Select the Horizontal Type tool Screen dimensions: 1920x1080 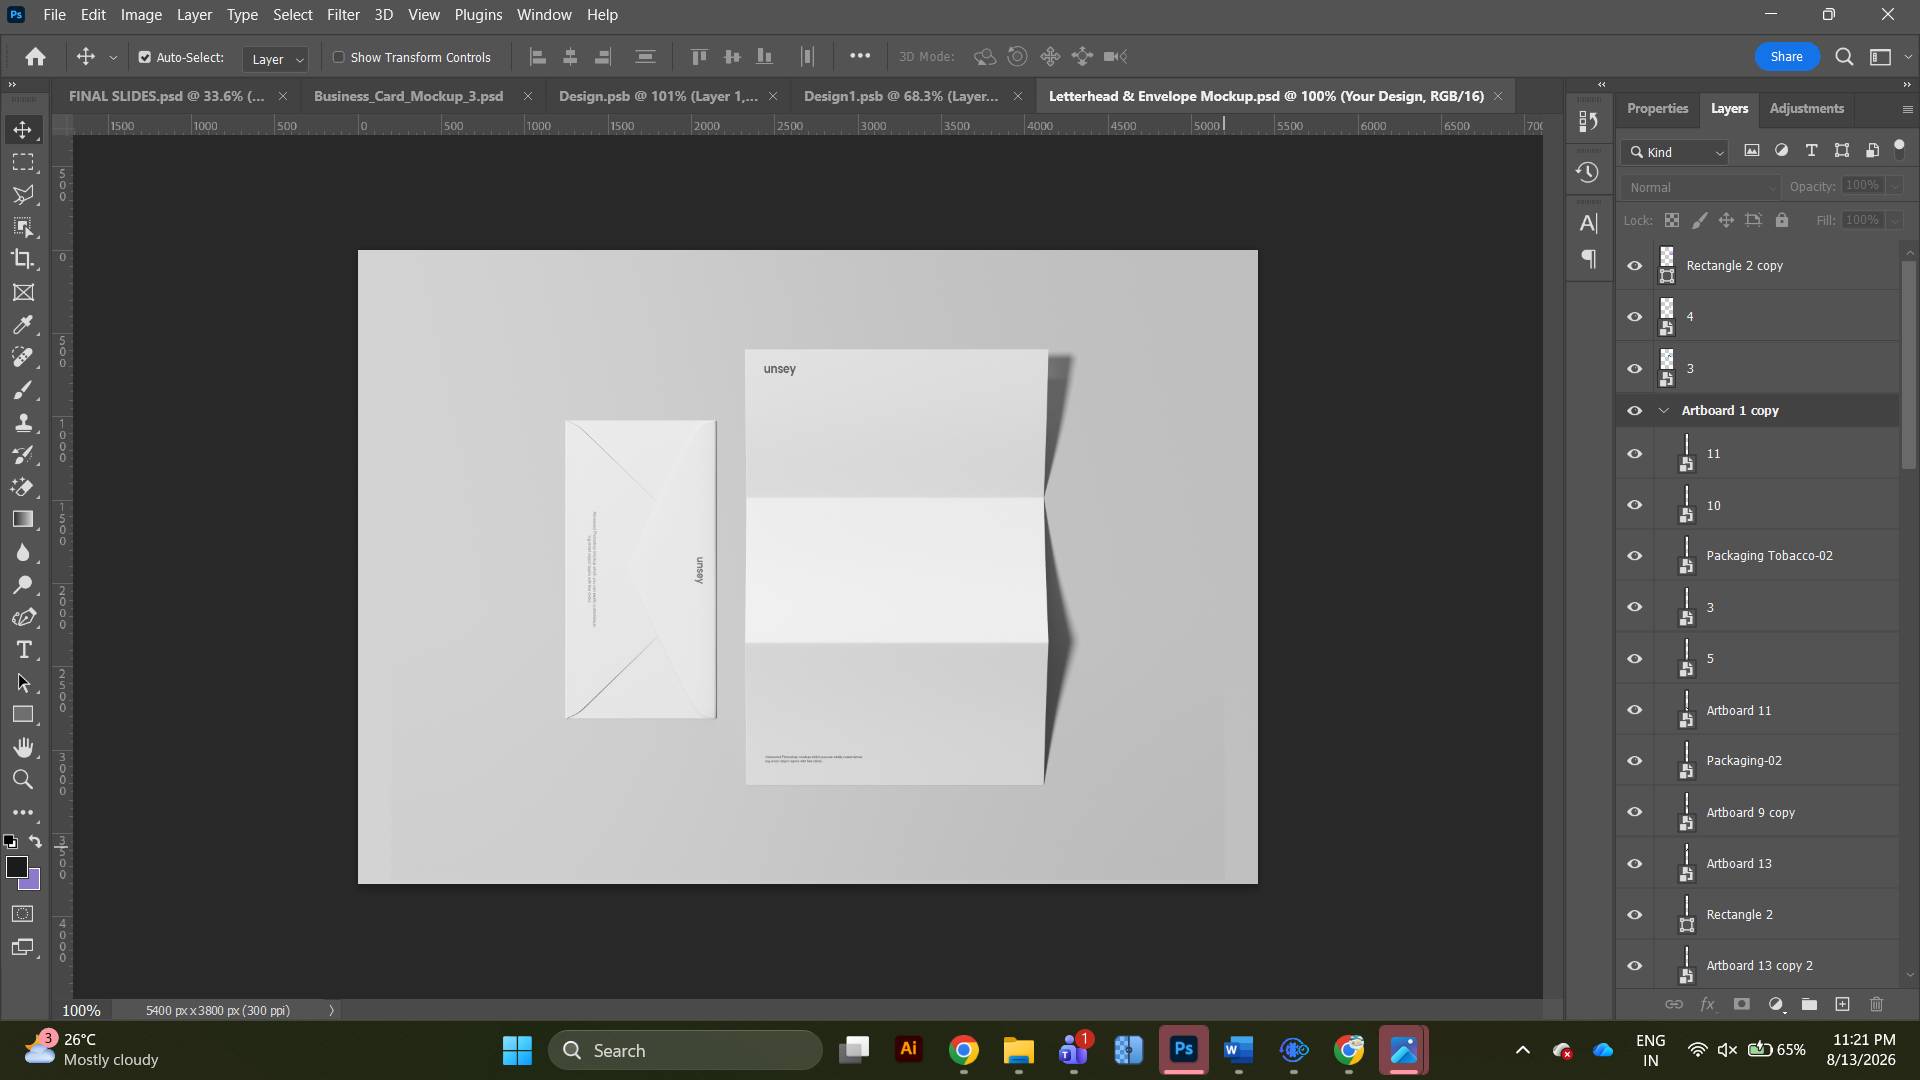[23, 650]
